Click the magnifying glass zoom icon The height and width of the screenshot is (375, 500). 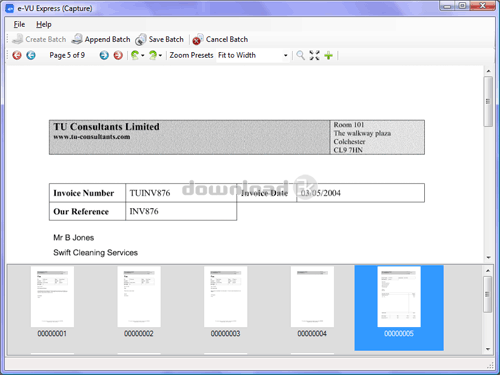click(x=300, y=55)
